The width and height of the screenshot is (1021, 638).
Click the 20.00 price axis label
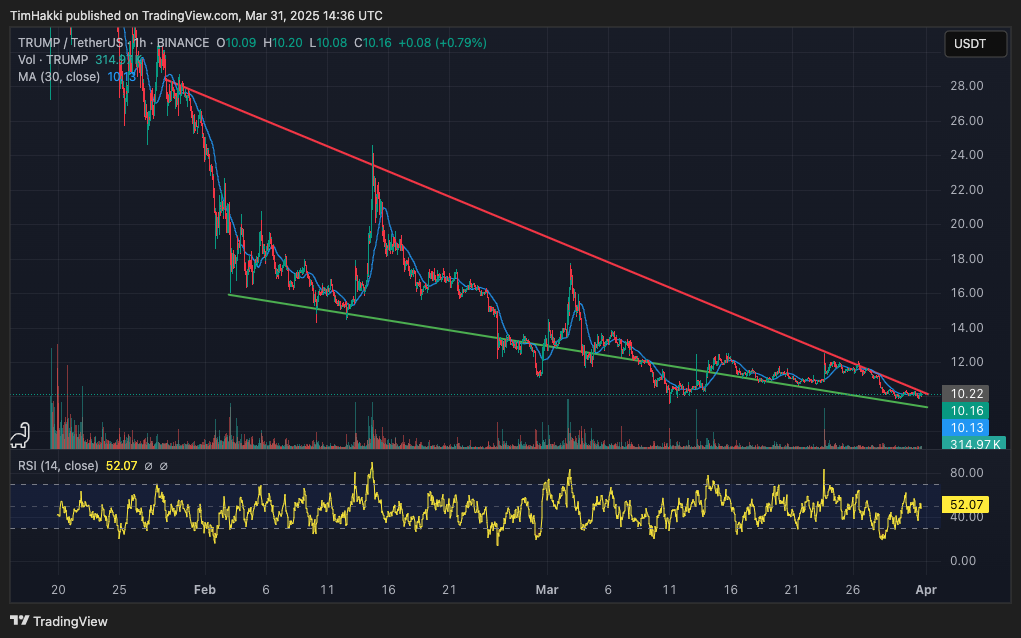click(967, 224)
